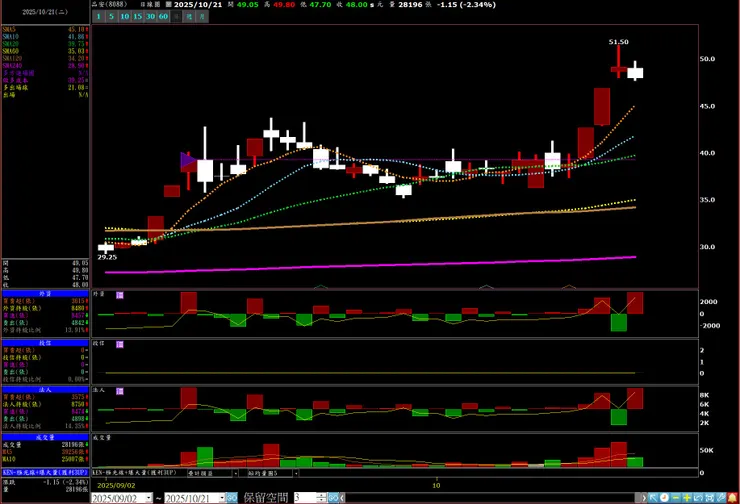740x504 pixels.
Task: Click the left arrow of horizontal scrollbar
Action: click(342, 498)
